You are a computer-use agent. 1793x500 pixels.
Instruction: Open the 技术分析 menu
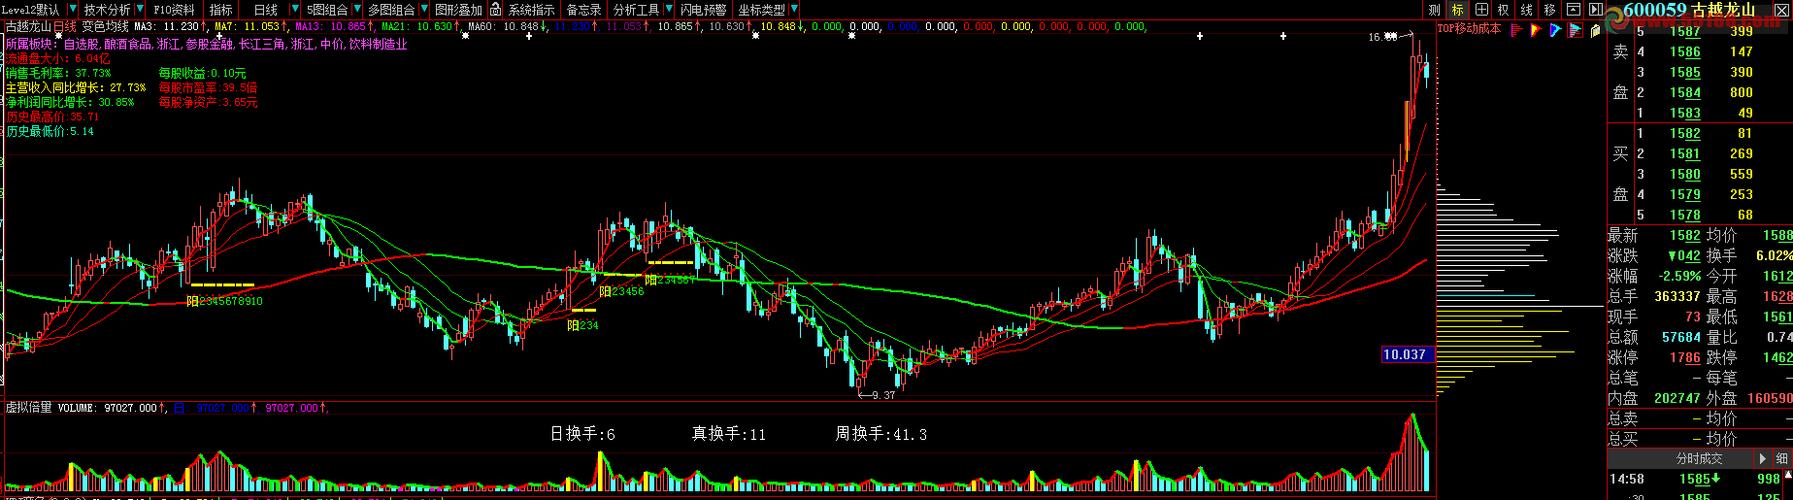pos(107,9)
